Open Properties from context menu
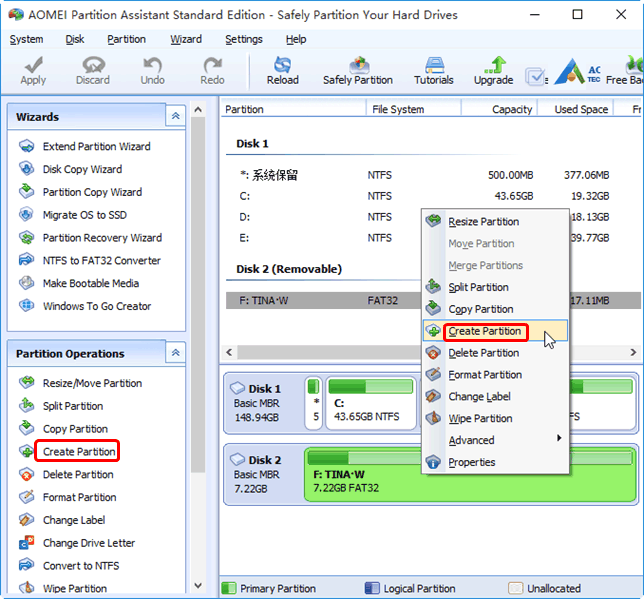Image resolution: width=644 pixels, height=599 pixels. [496, 462]
